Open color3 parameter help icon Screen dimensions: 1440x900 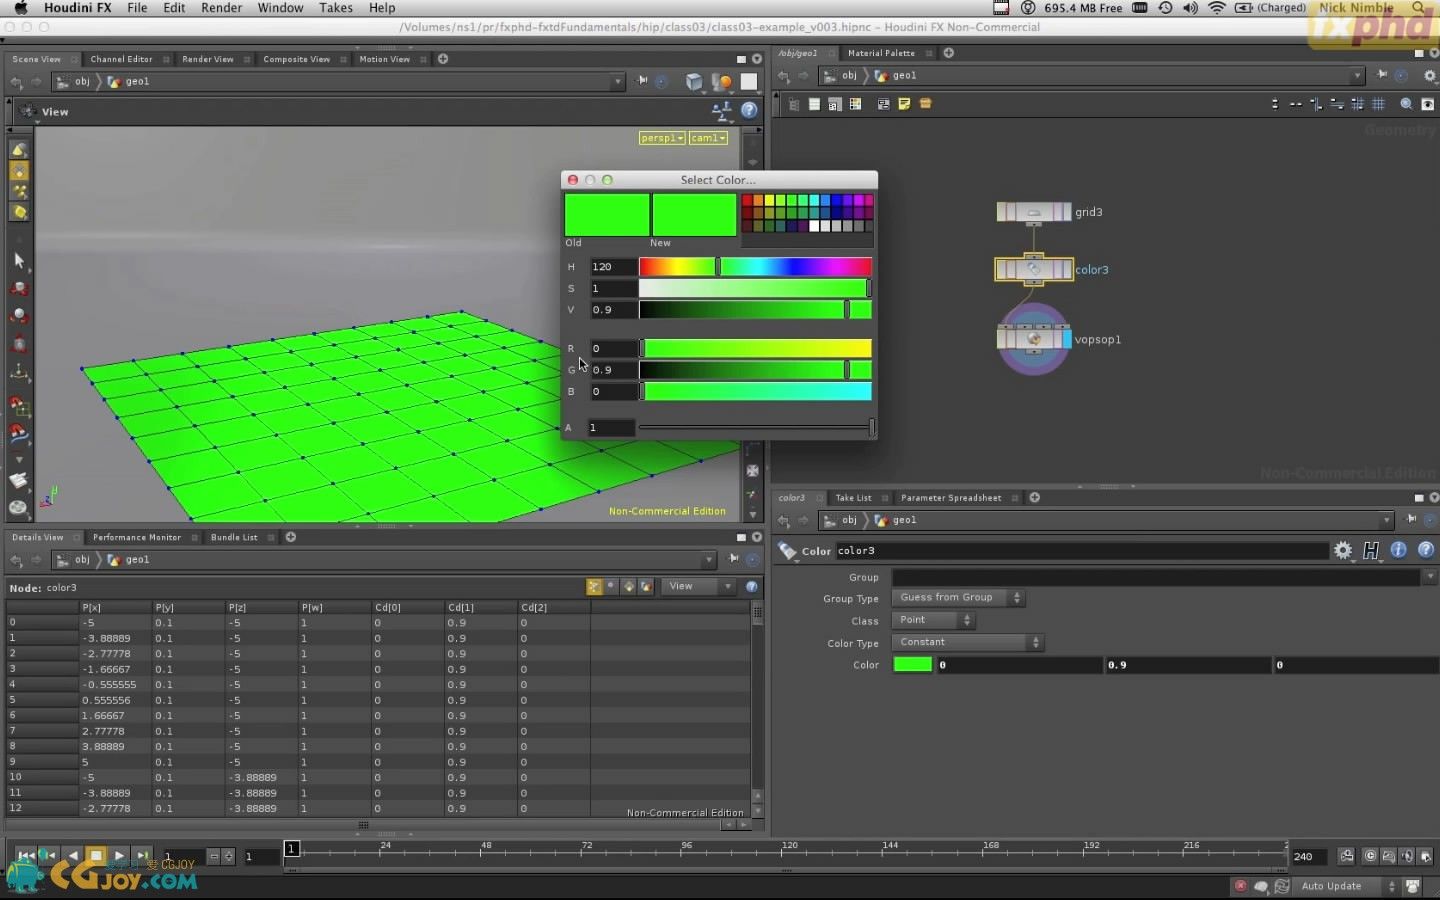[1426, 550]
